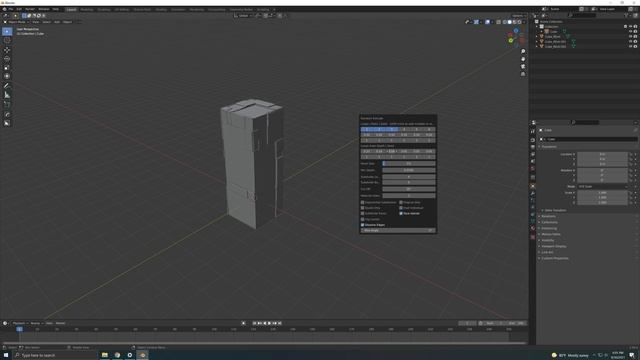Click the viewport zoom magnifier icon
Viewport: 640px width, 360px height.
pyautogui.click(x=523, y=52)
